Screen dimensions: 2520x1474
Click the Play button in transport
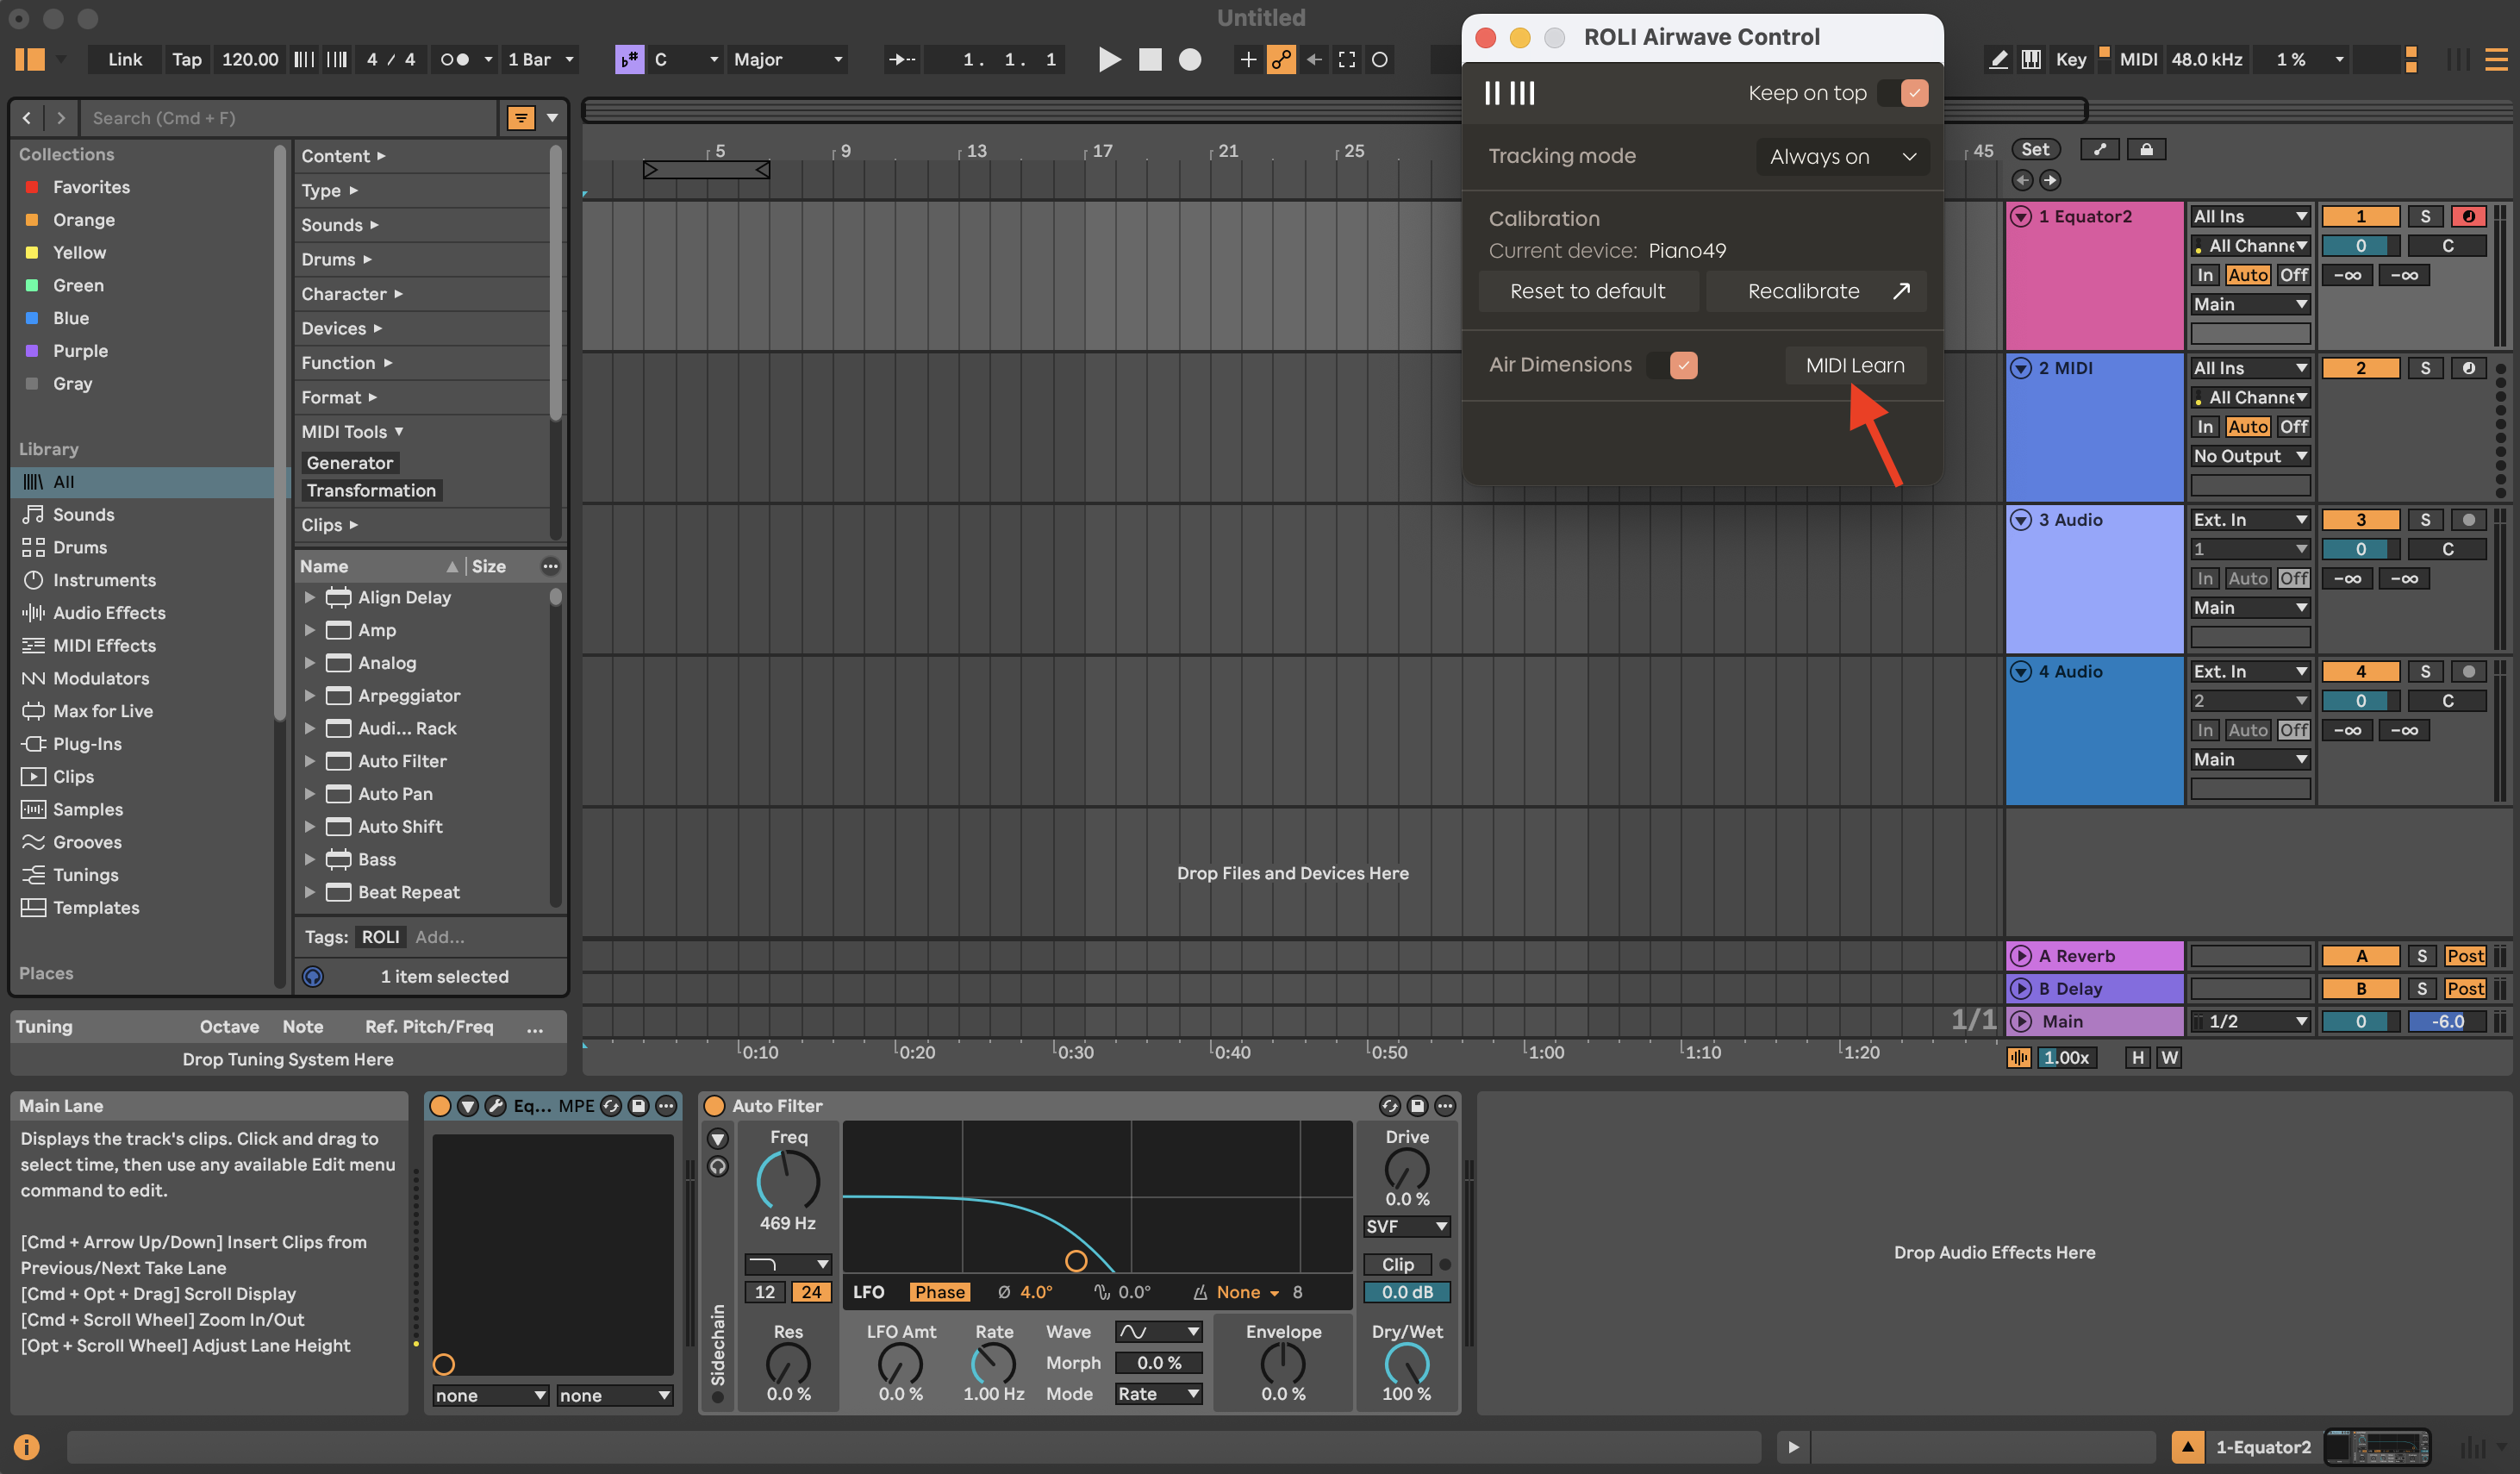pyautogui.click(x=1109, y=59)
